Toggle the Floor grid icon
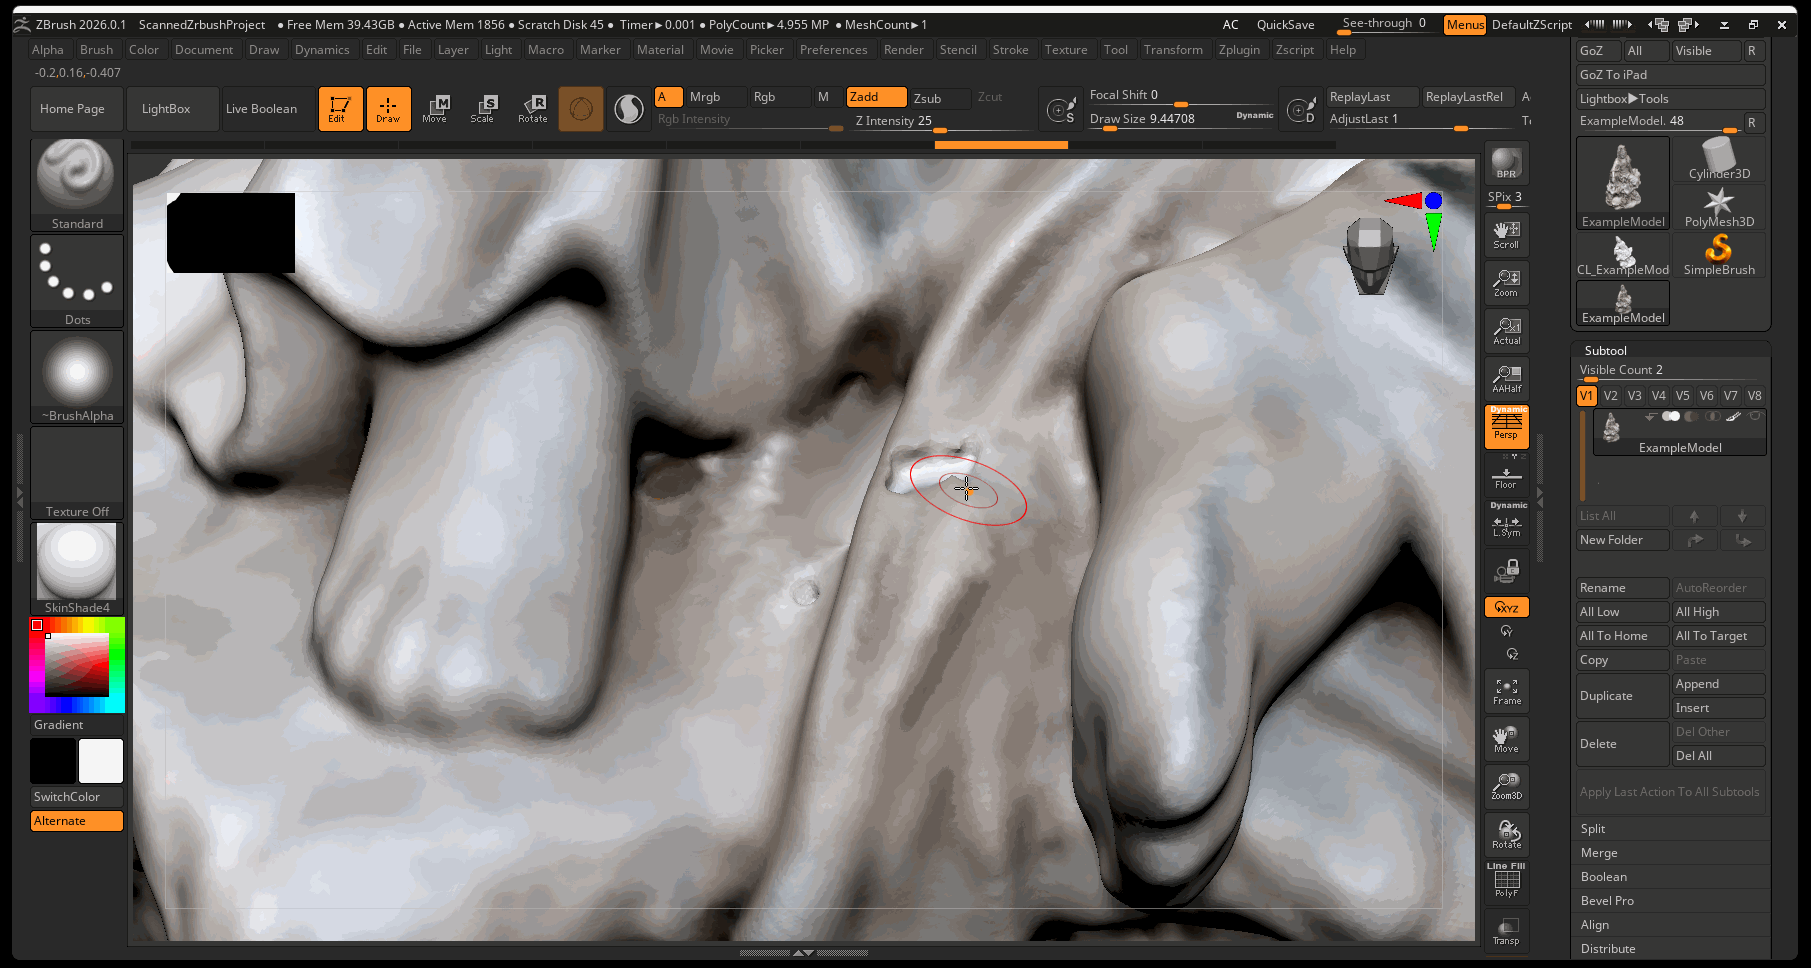The height and width of the screenshot is (968, 1811). tap(1506, 477)
